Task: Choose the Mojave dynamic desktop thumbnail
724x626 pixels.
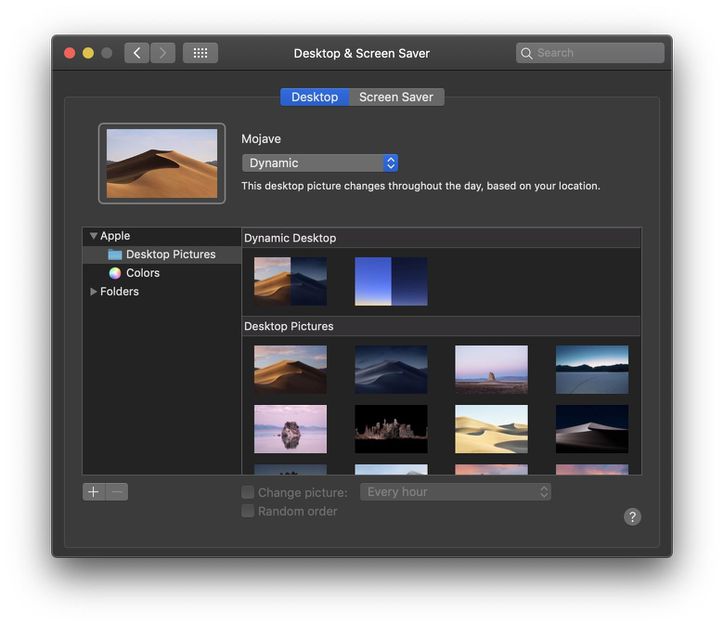Action: pos(290,281)
